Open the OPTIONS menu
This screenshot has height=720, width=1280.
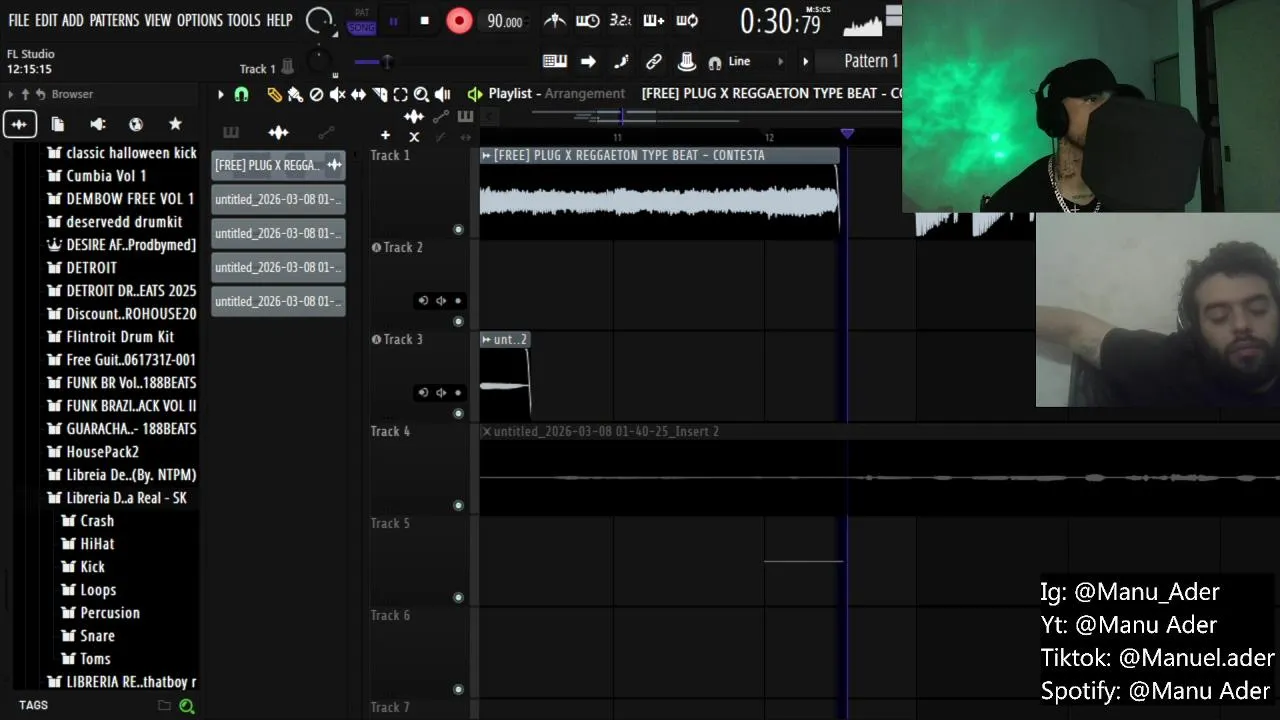pyautogui.click(x=199, y=20)
